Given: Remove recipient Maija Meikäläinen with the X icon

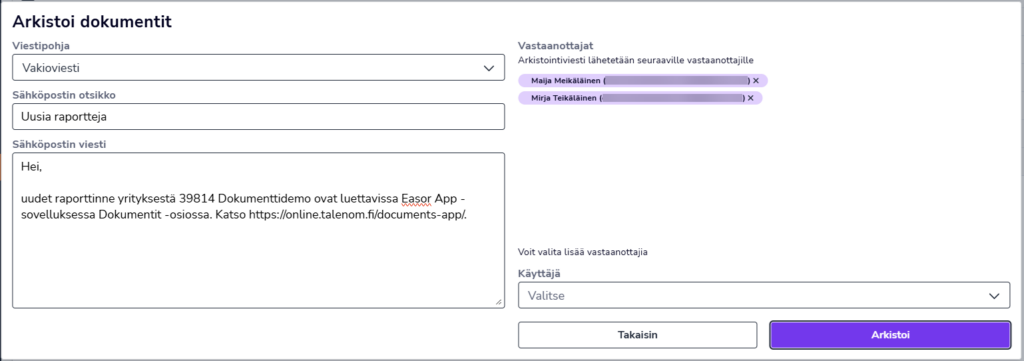Looking at the screenshot, I should (x=756, y=81).
